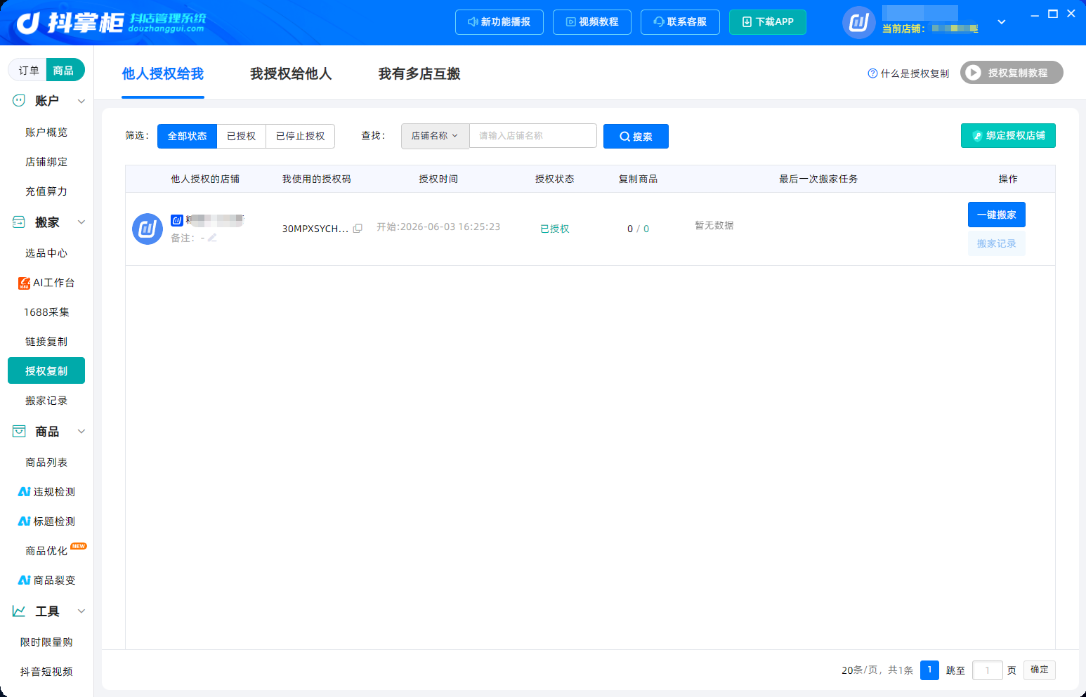Switch to 我授权给他人 tab

pyautogui.click(x=291, y=74)
